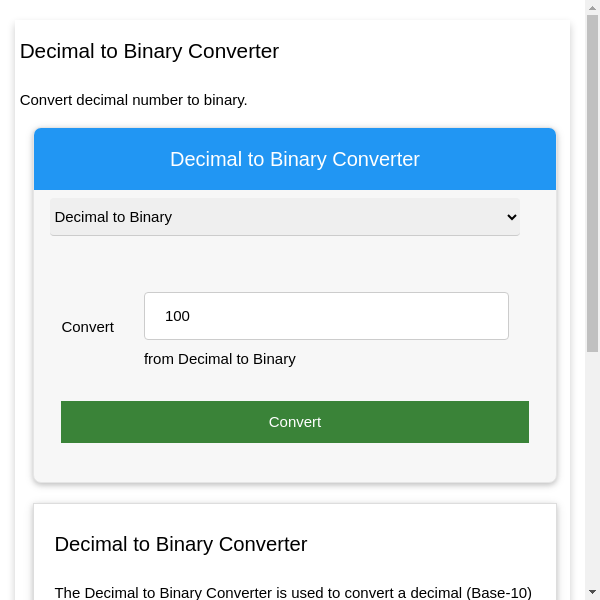
Task: Click the scrollbar up arrow
Action: [x=592, y=8]
